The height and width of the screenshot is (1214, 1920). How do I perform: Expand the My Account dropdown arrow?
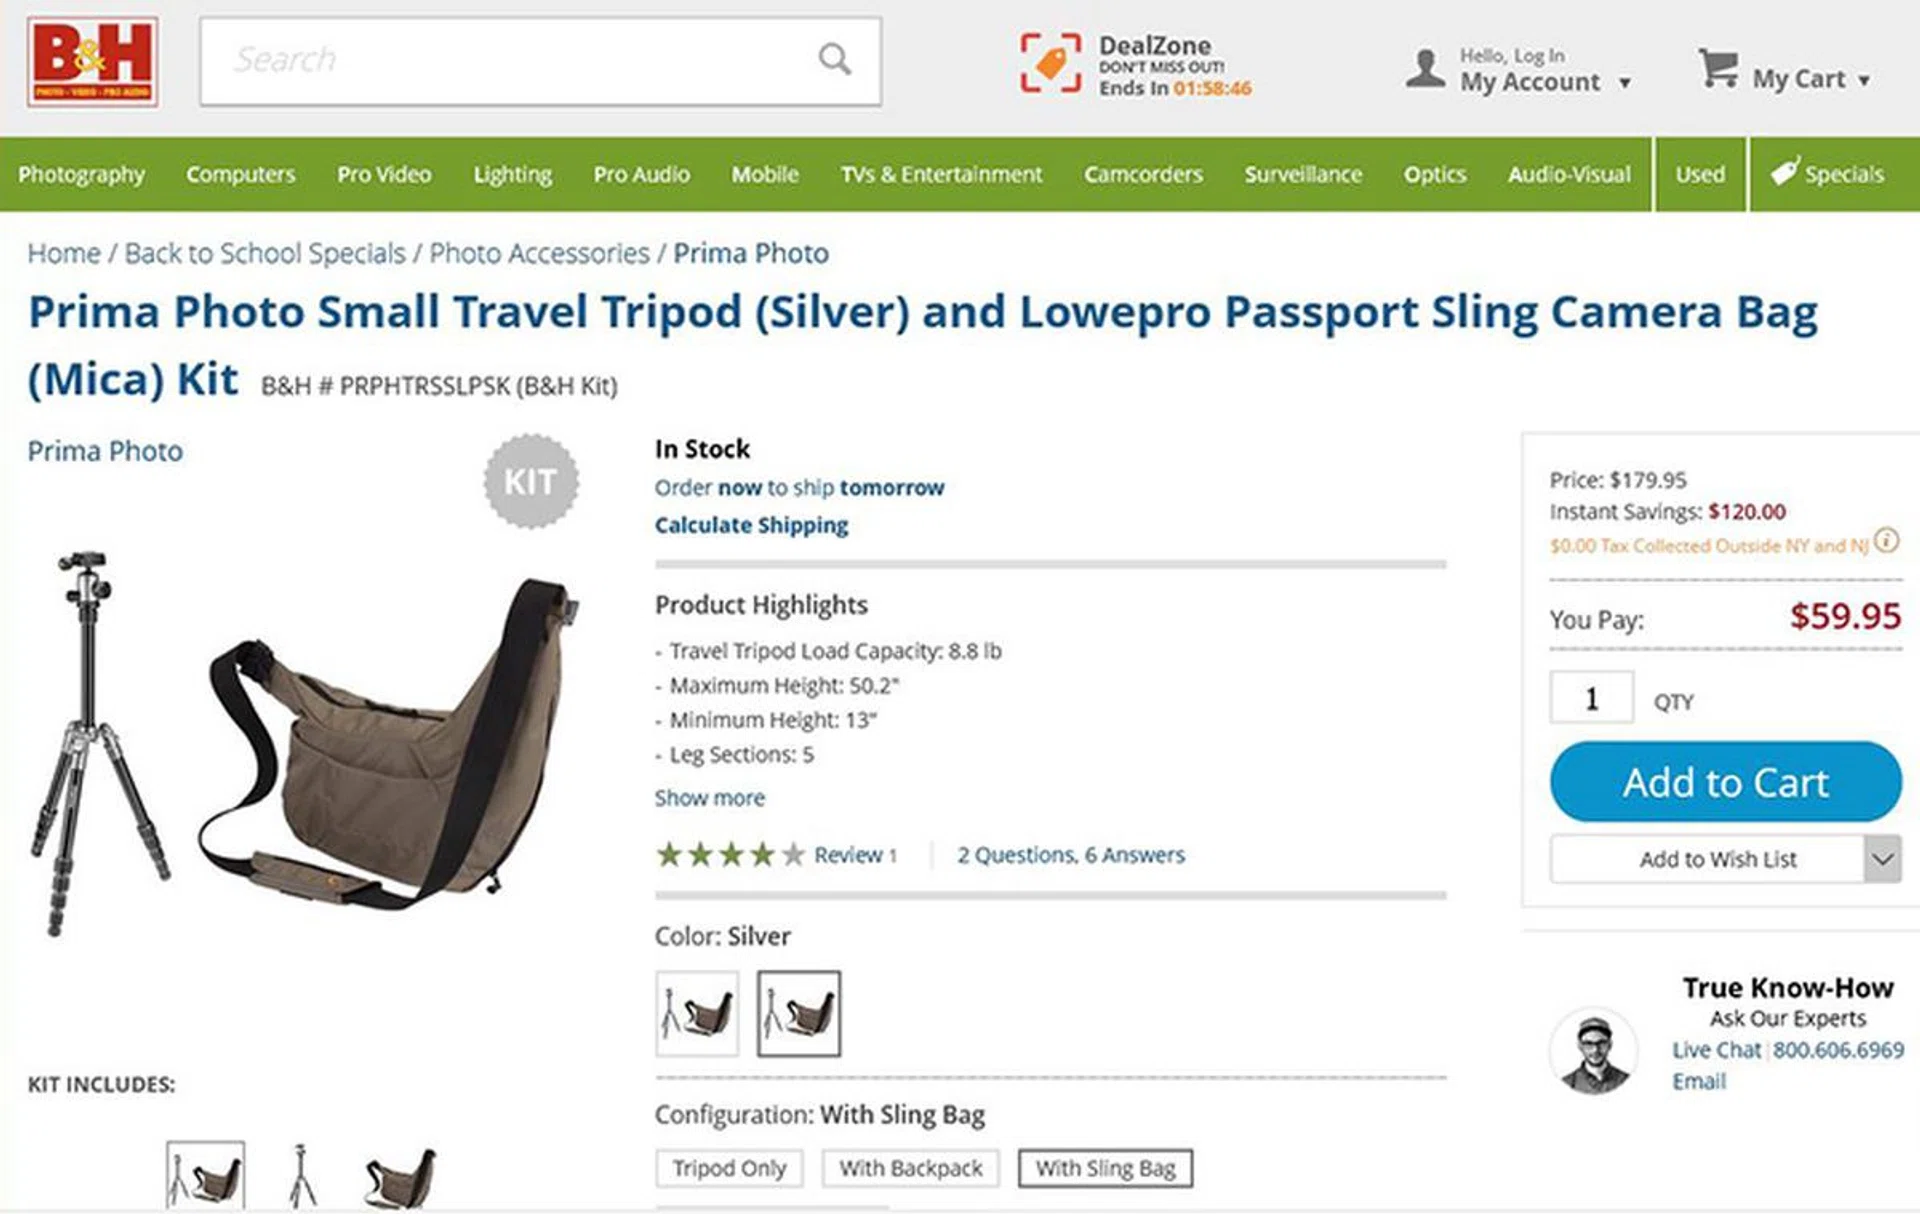[x=1625, y=83]
